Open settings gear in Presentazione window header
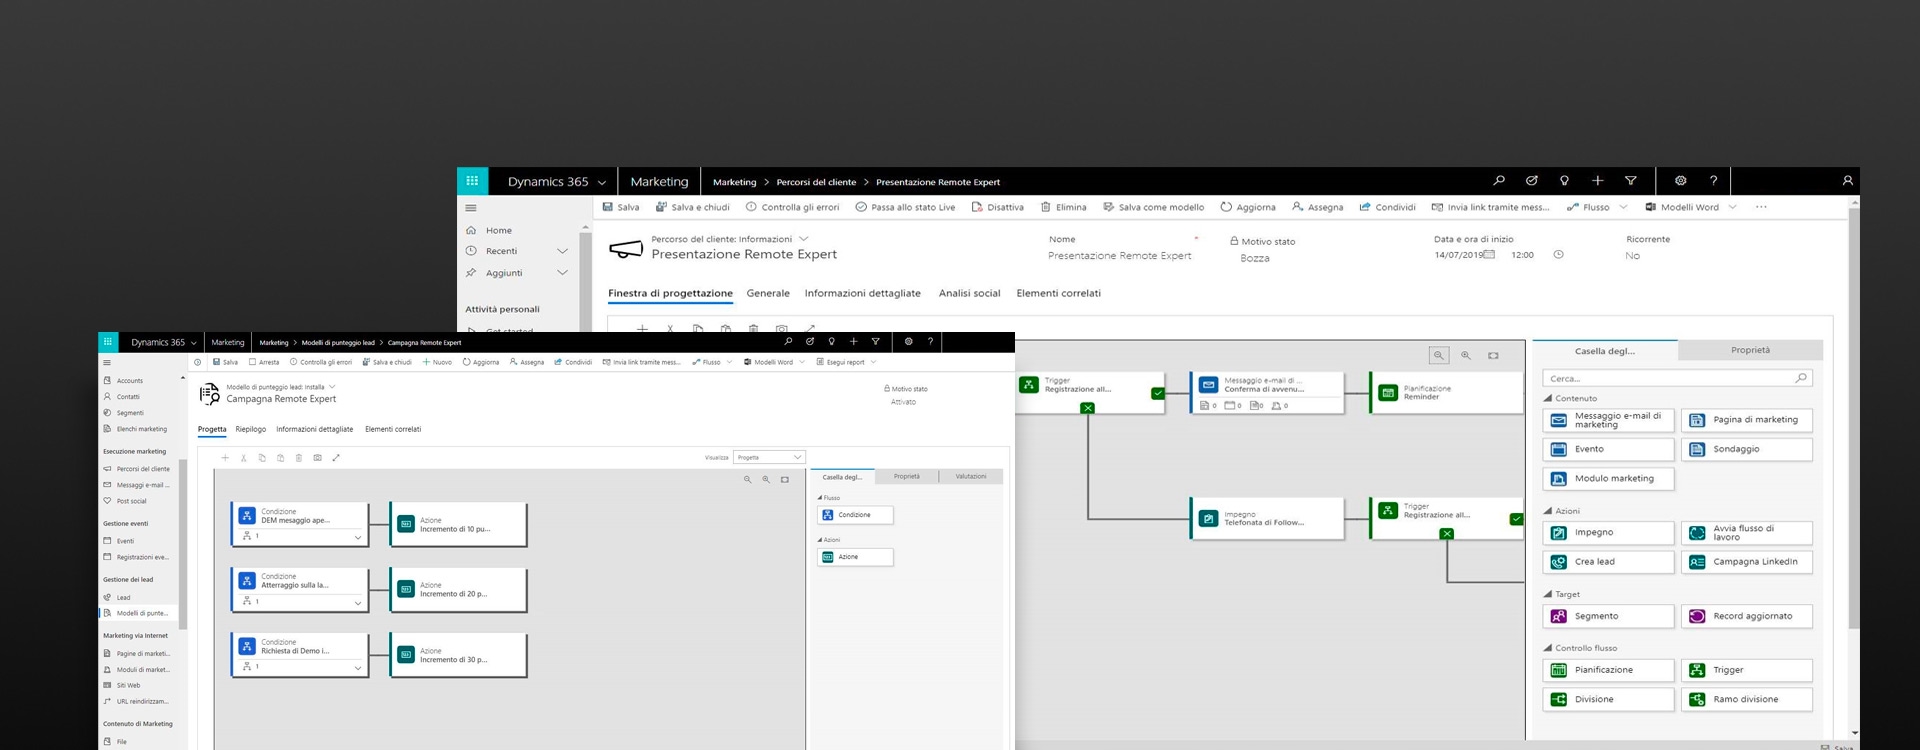The image size is (1920, 750). pyautogui.click(x=1680, y=181)
